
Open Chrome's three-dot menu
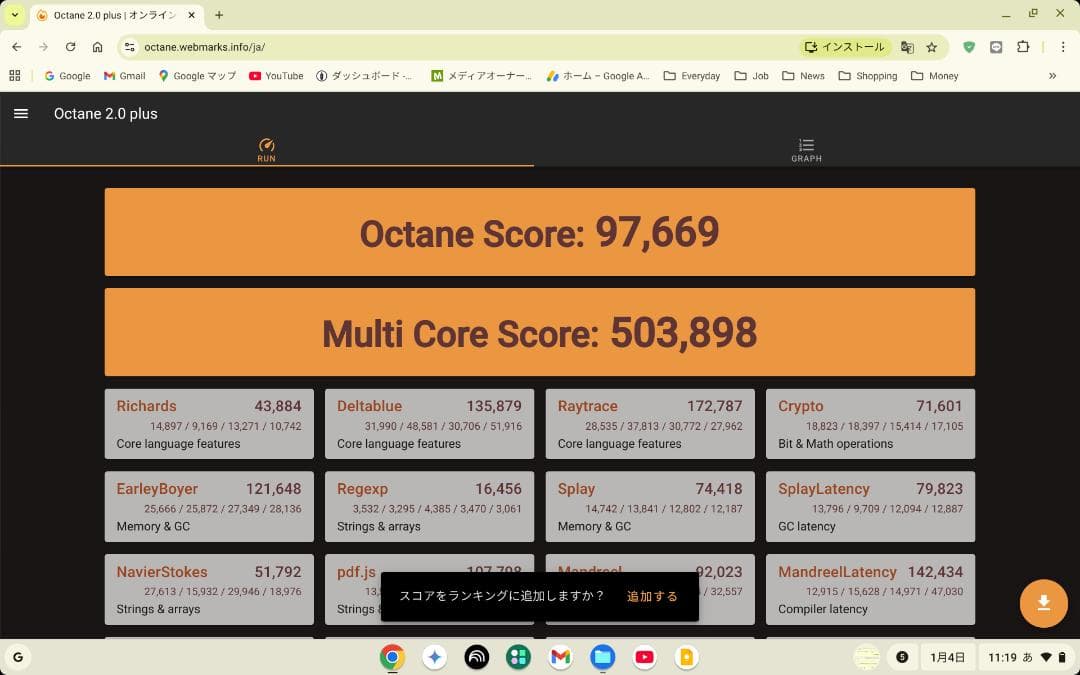click(1063, 46)
